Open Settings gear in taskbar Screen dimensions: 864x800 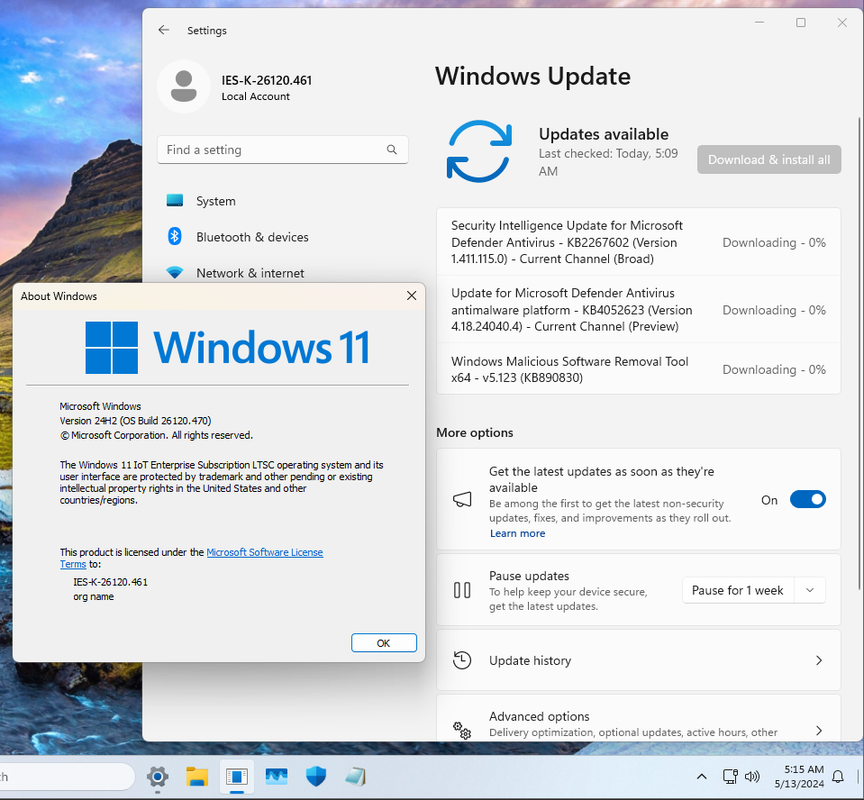tap(158, 777)
